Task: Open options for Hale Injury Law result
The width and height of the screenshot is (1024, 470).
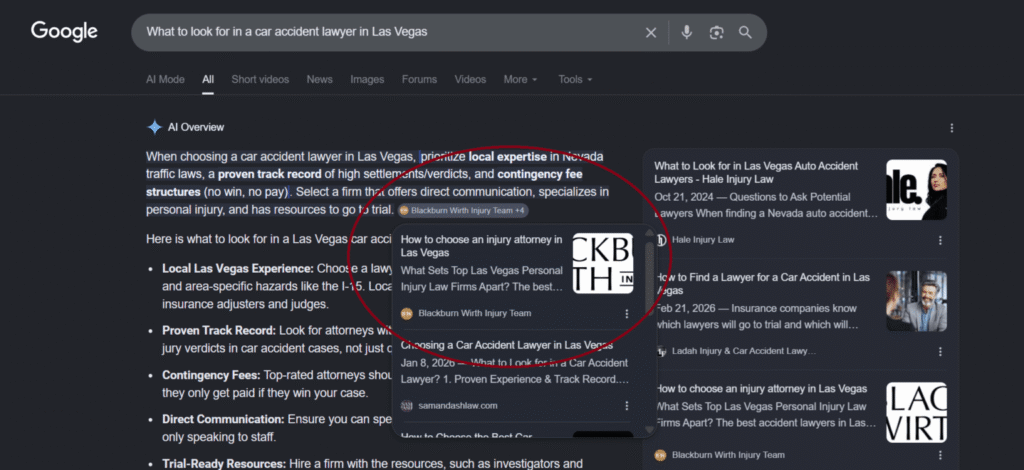Action: point(940,240)
